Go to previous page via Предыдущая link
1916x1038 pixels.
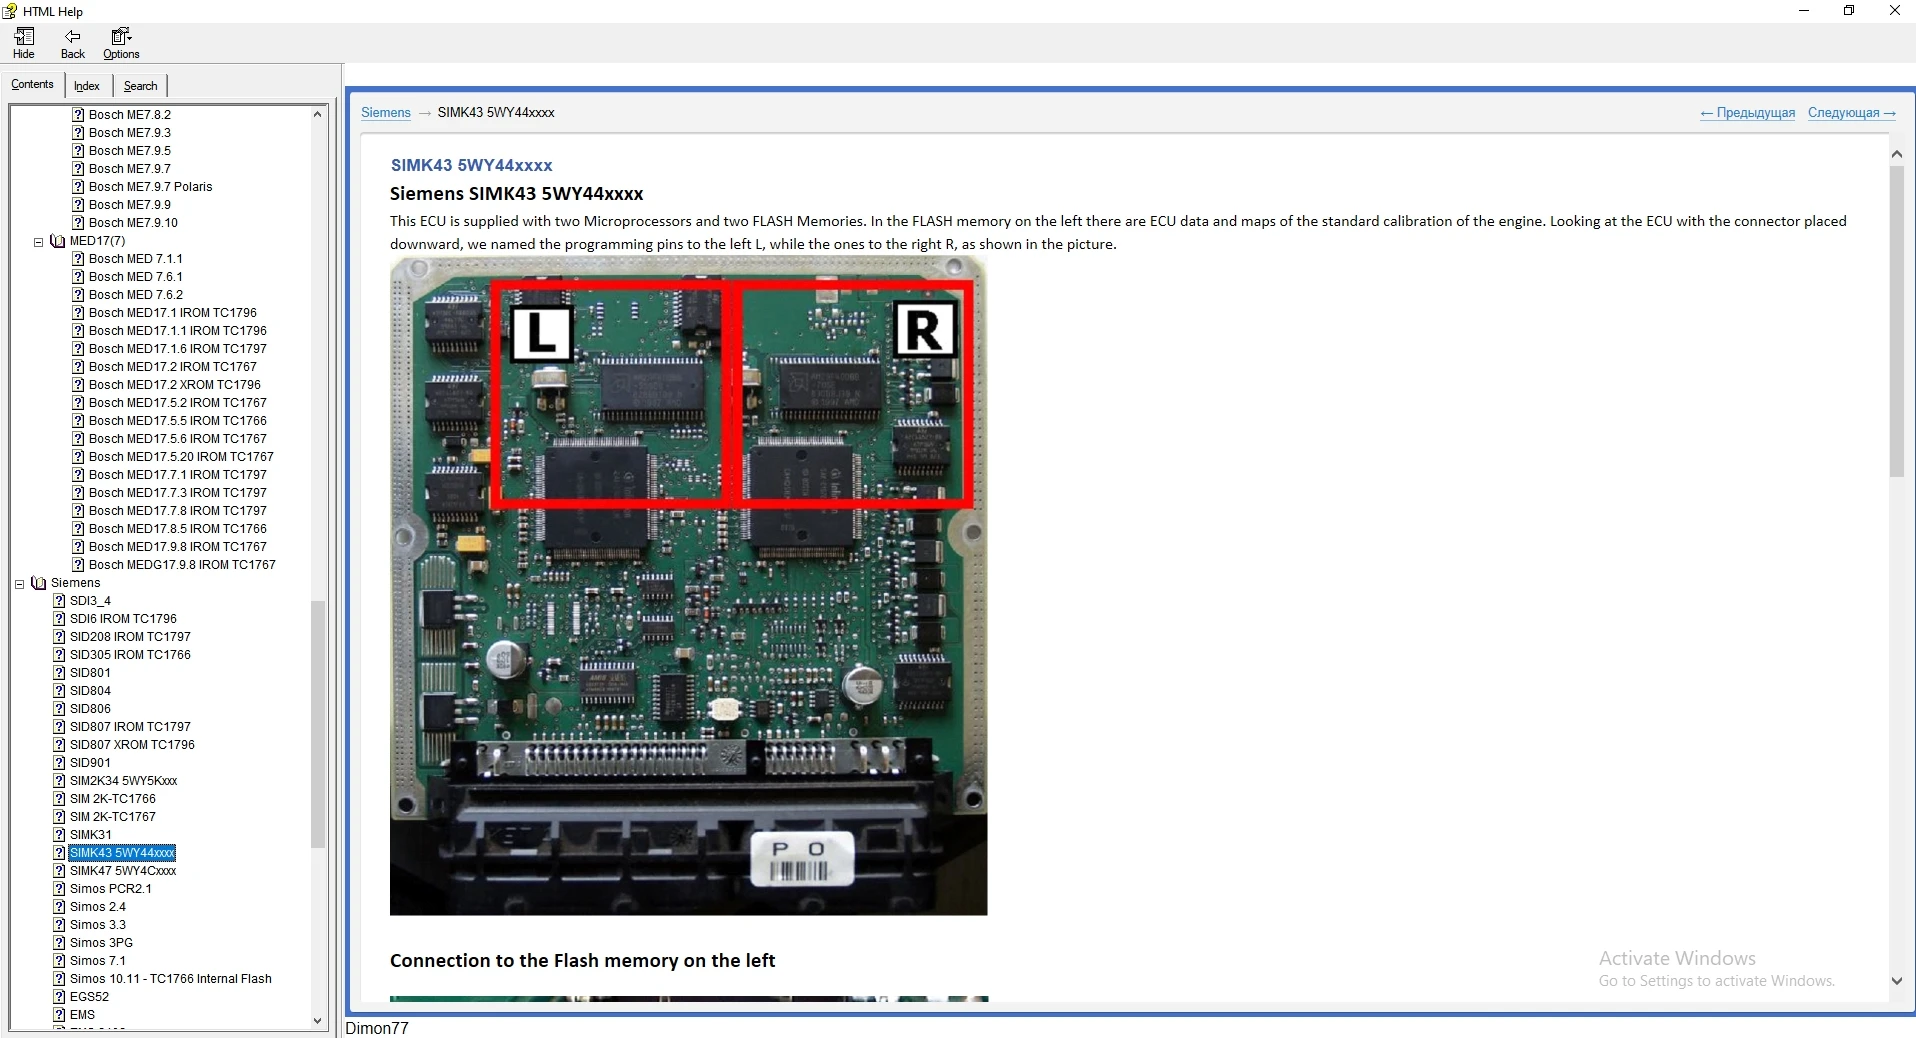(x=1747, y=112)
